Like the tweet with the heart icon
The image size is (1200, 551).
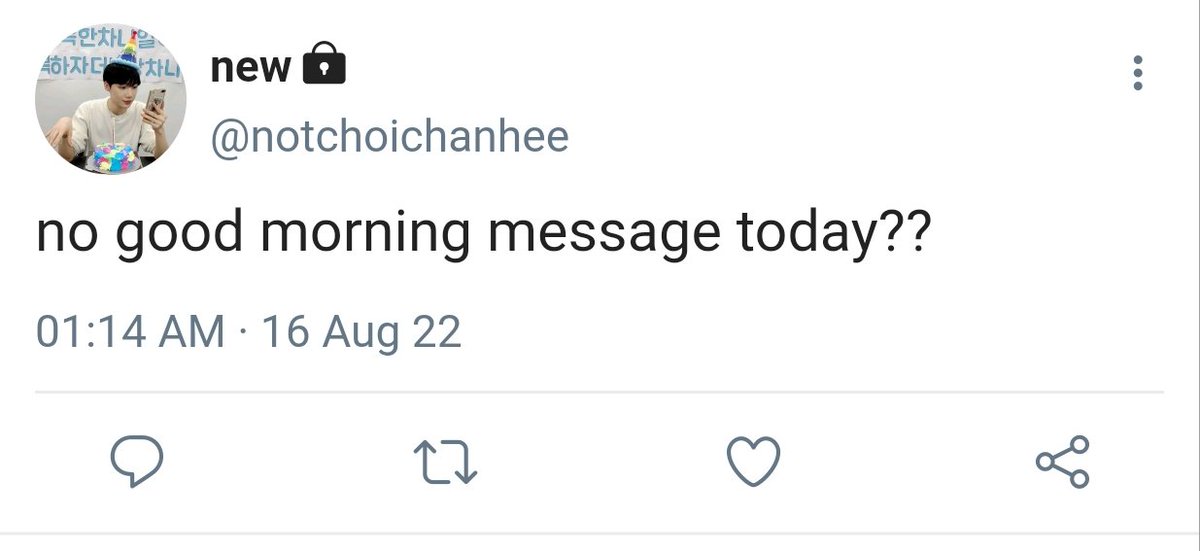tap(752, 463)
